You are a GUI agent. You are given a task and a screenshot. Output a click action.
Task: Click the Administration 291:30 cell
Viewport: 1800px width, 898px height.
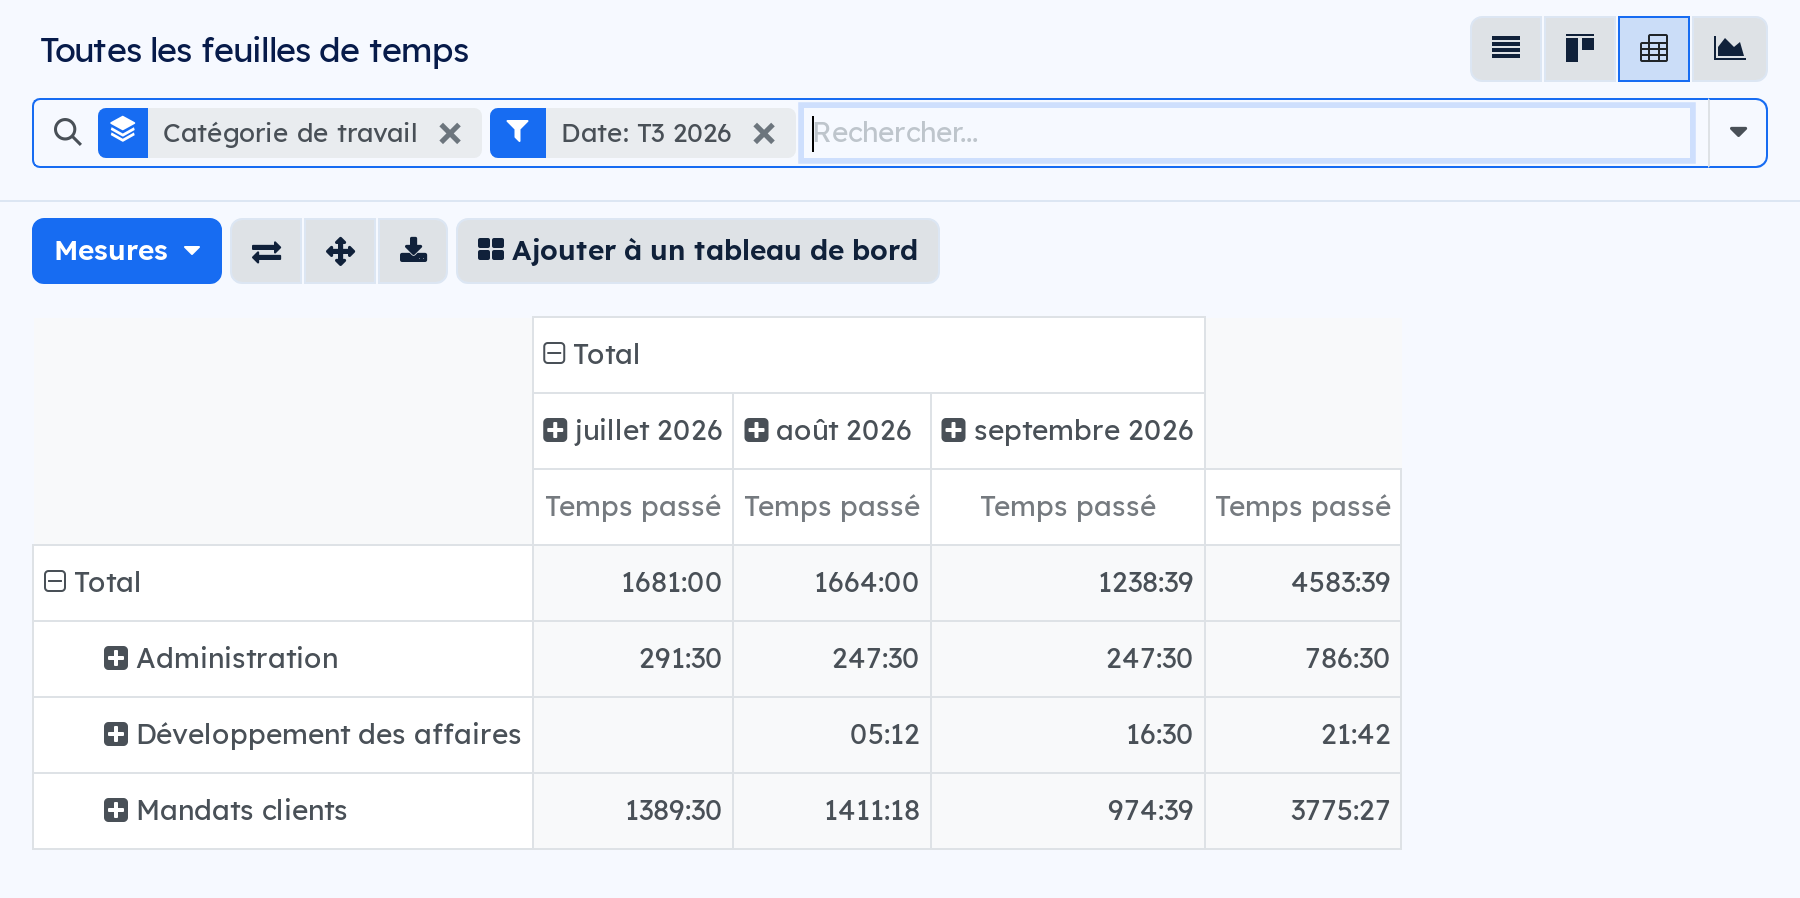point(633,659)
